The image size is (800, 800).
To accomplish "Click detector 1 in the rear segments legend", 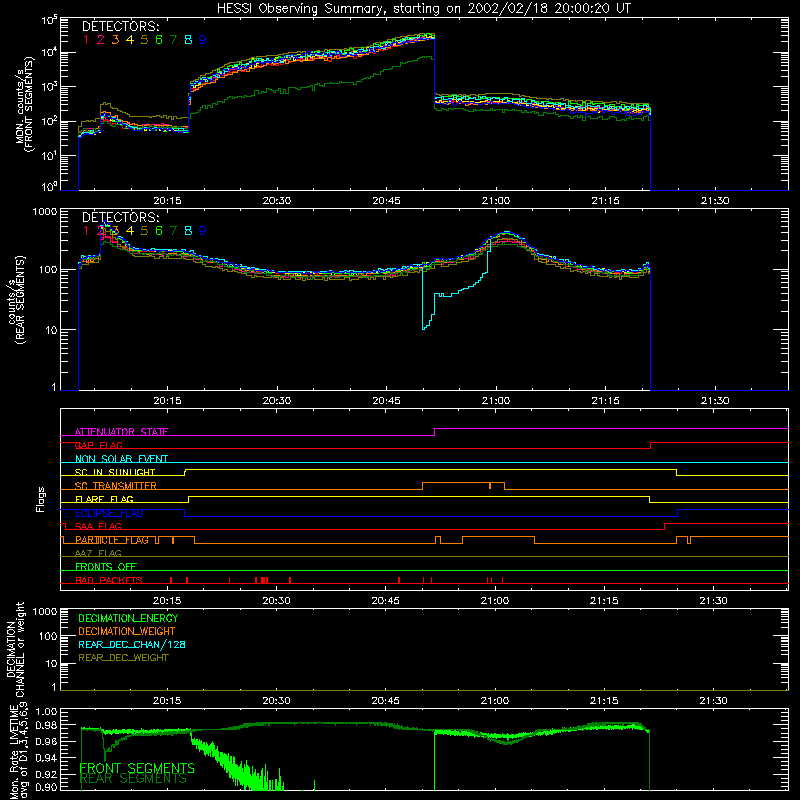I will pyautogui.click(x=86, y=231).
